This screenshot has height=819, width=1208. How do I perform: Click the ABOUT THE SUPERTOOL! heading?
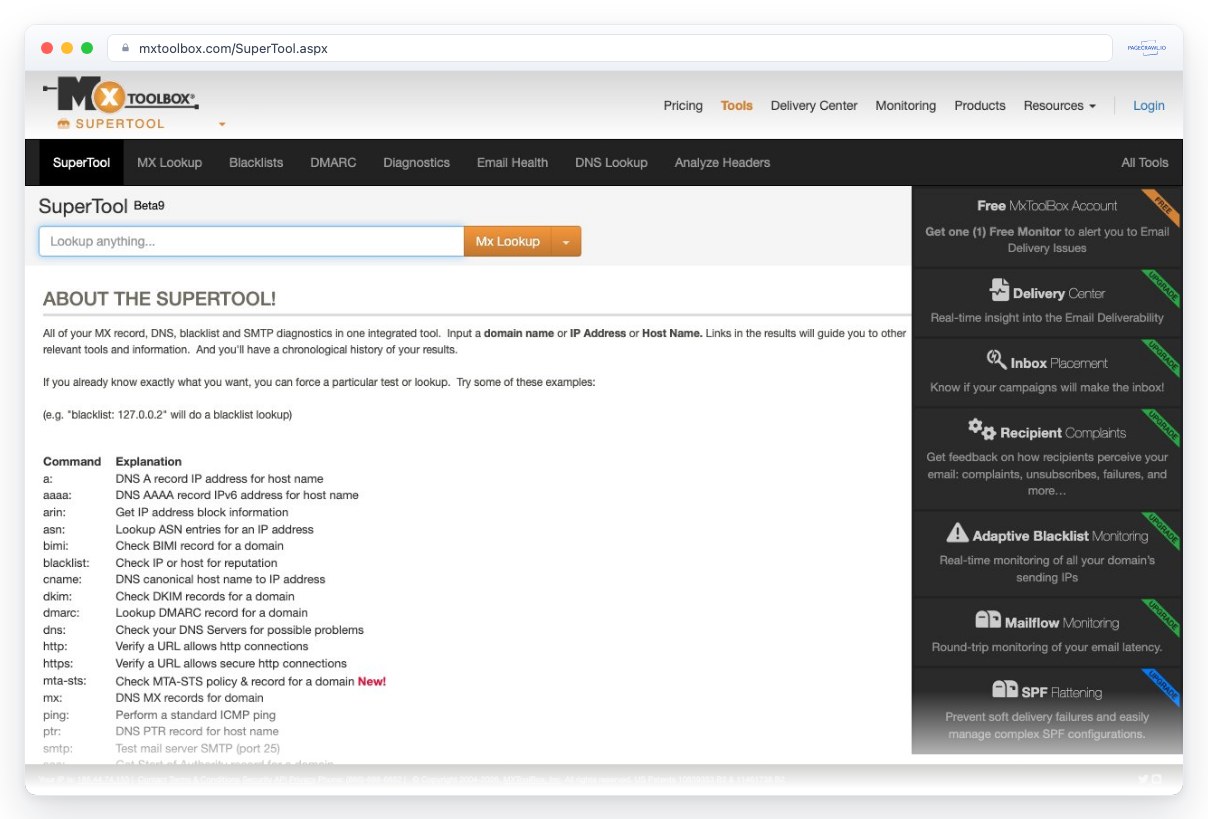[x=159, y=299]
